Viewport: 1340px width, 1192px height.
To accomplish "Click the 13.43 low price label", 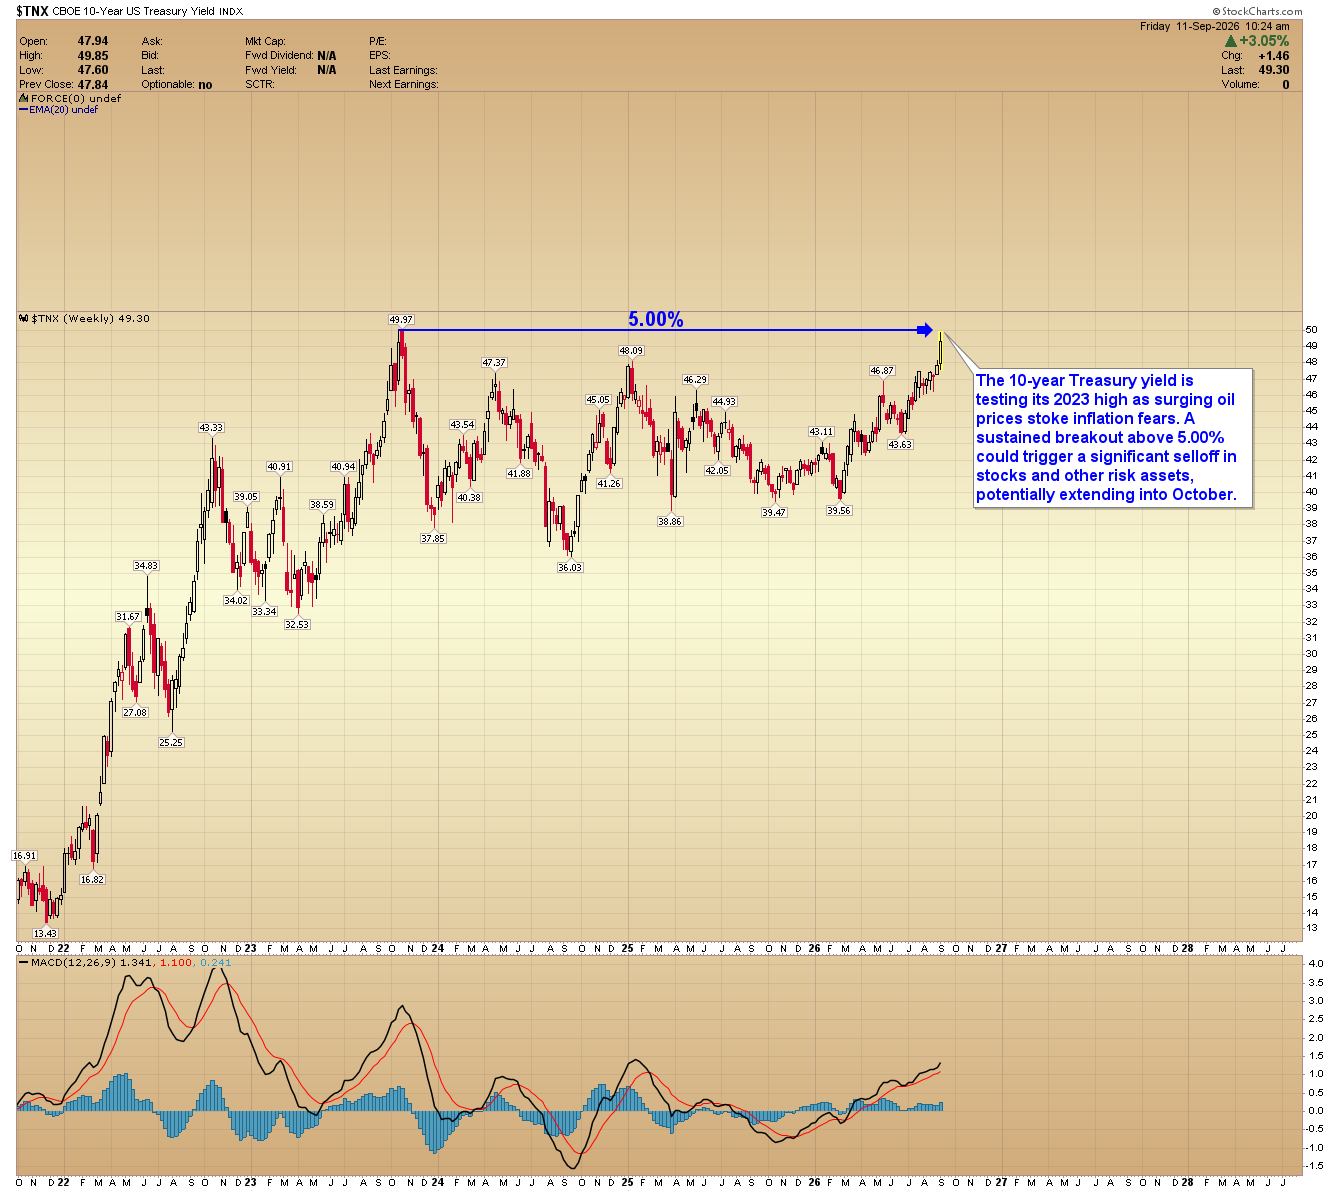I will coord(45,933).
